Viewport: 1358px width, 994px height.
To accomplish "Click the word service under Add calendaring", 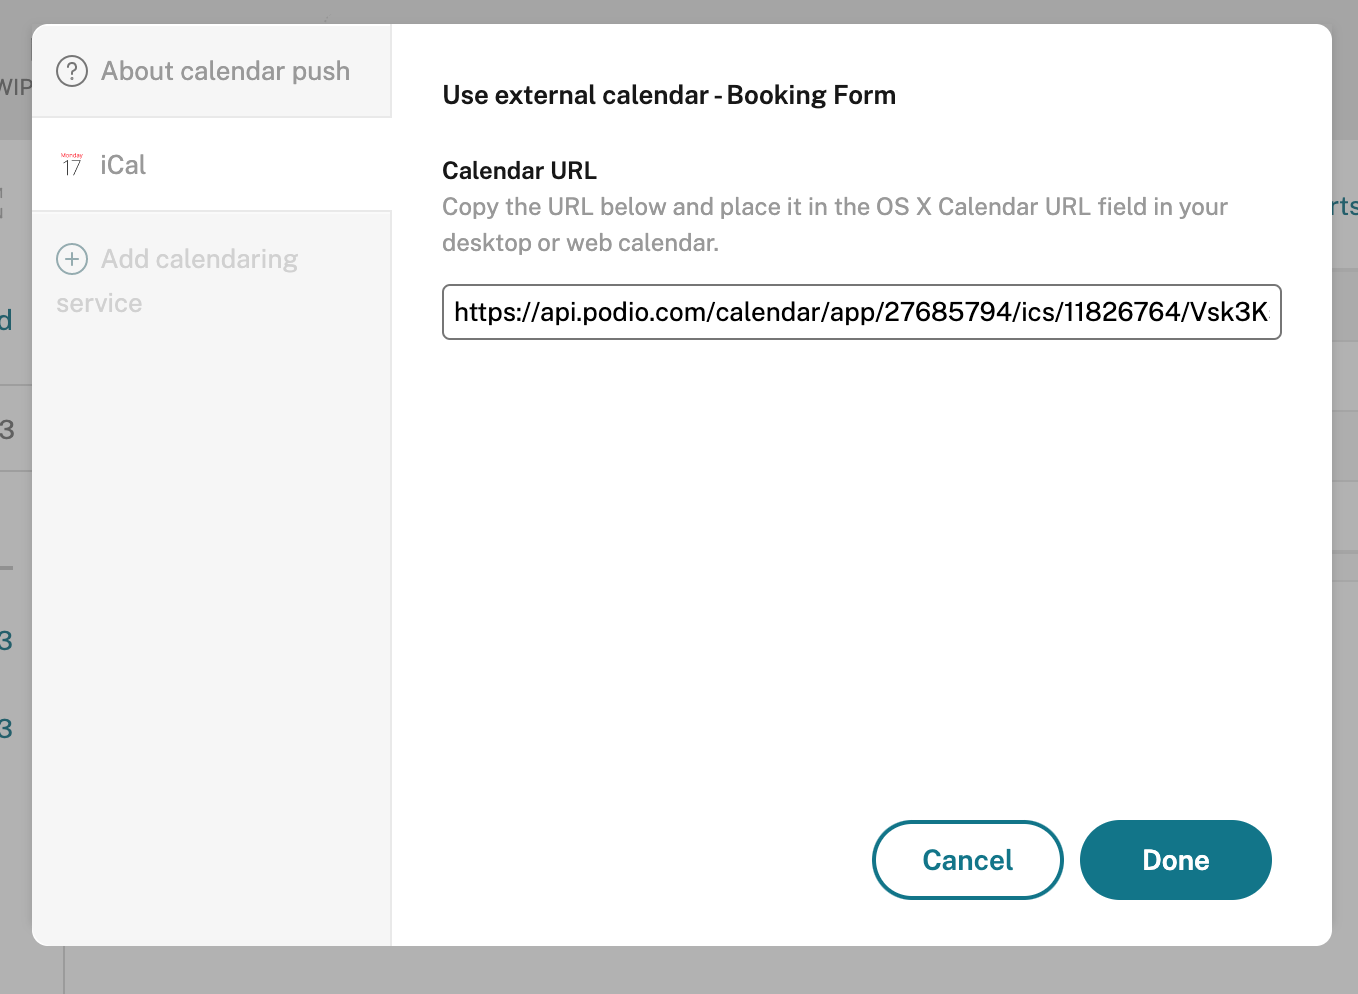I will point(99,303).
